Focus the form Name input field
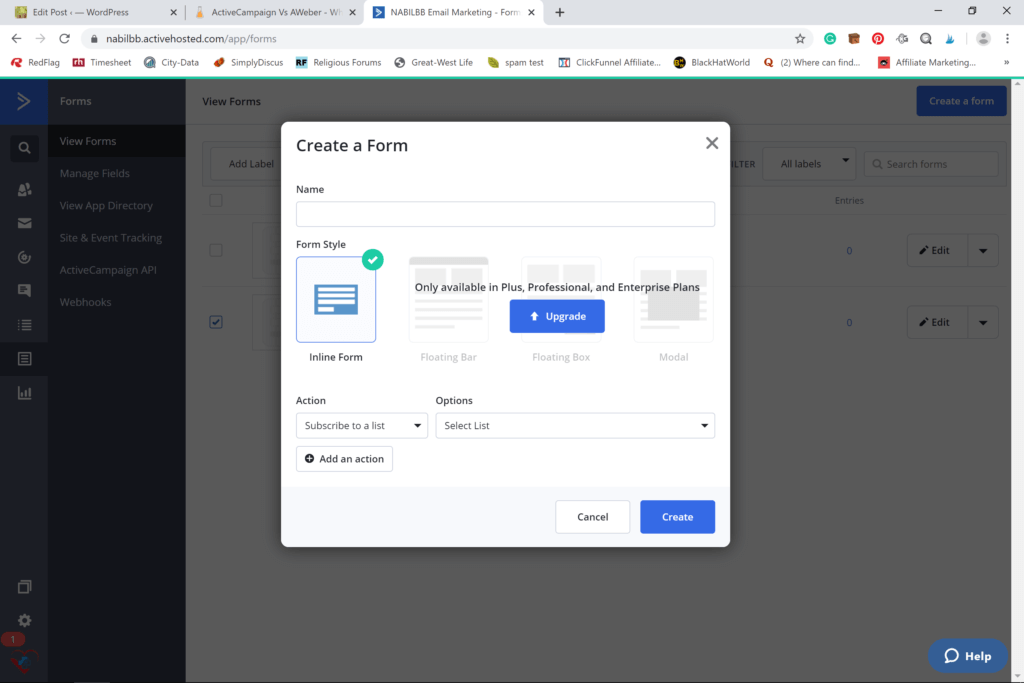The height and width of the screenshot is (683, 1024). [505, 214]
